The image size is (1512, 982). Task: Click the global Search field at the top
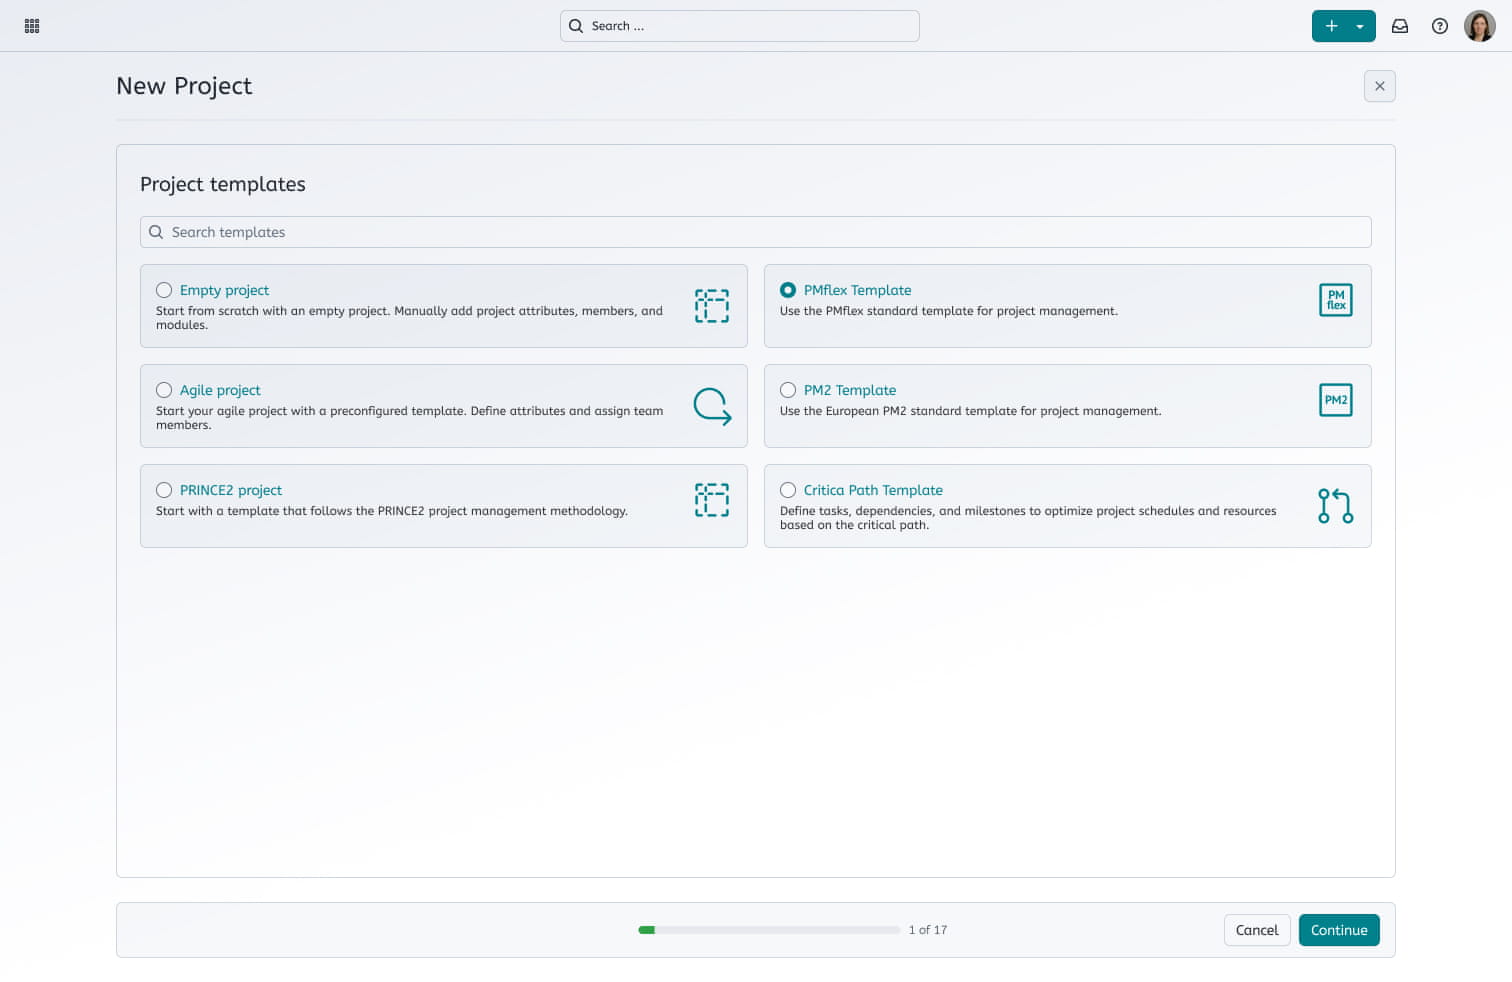coord(740,26)
